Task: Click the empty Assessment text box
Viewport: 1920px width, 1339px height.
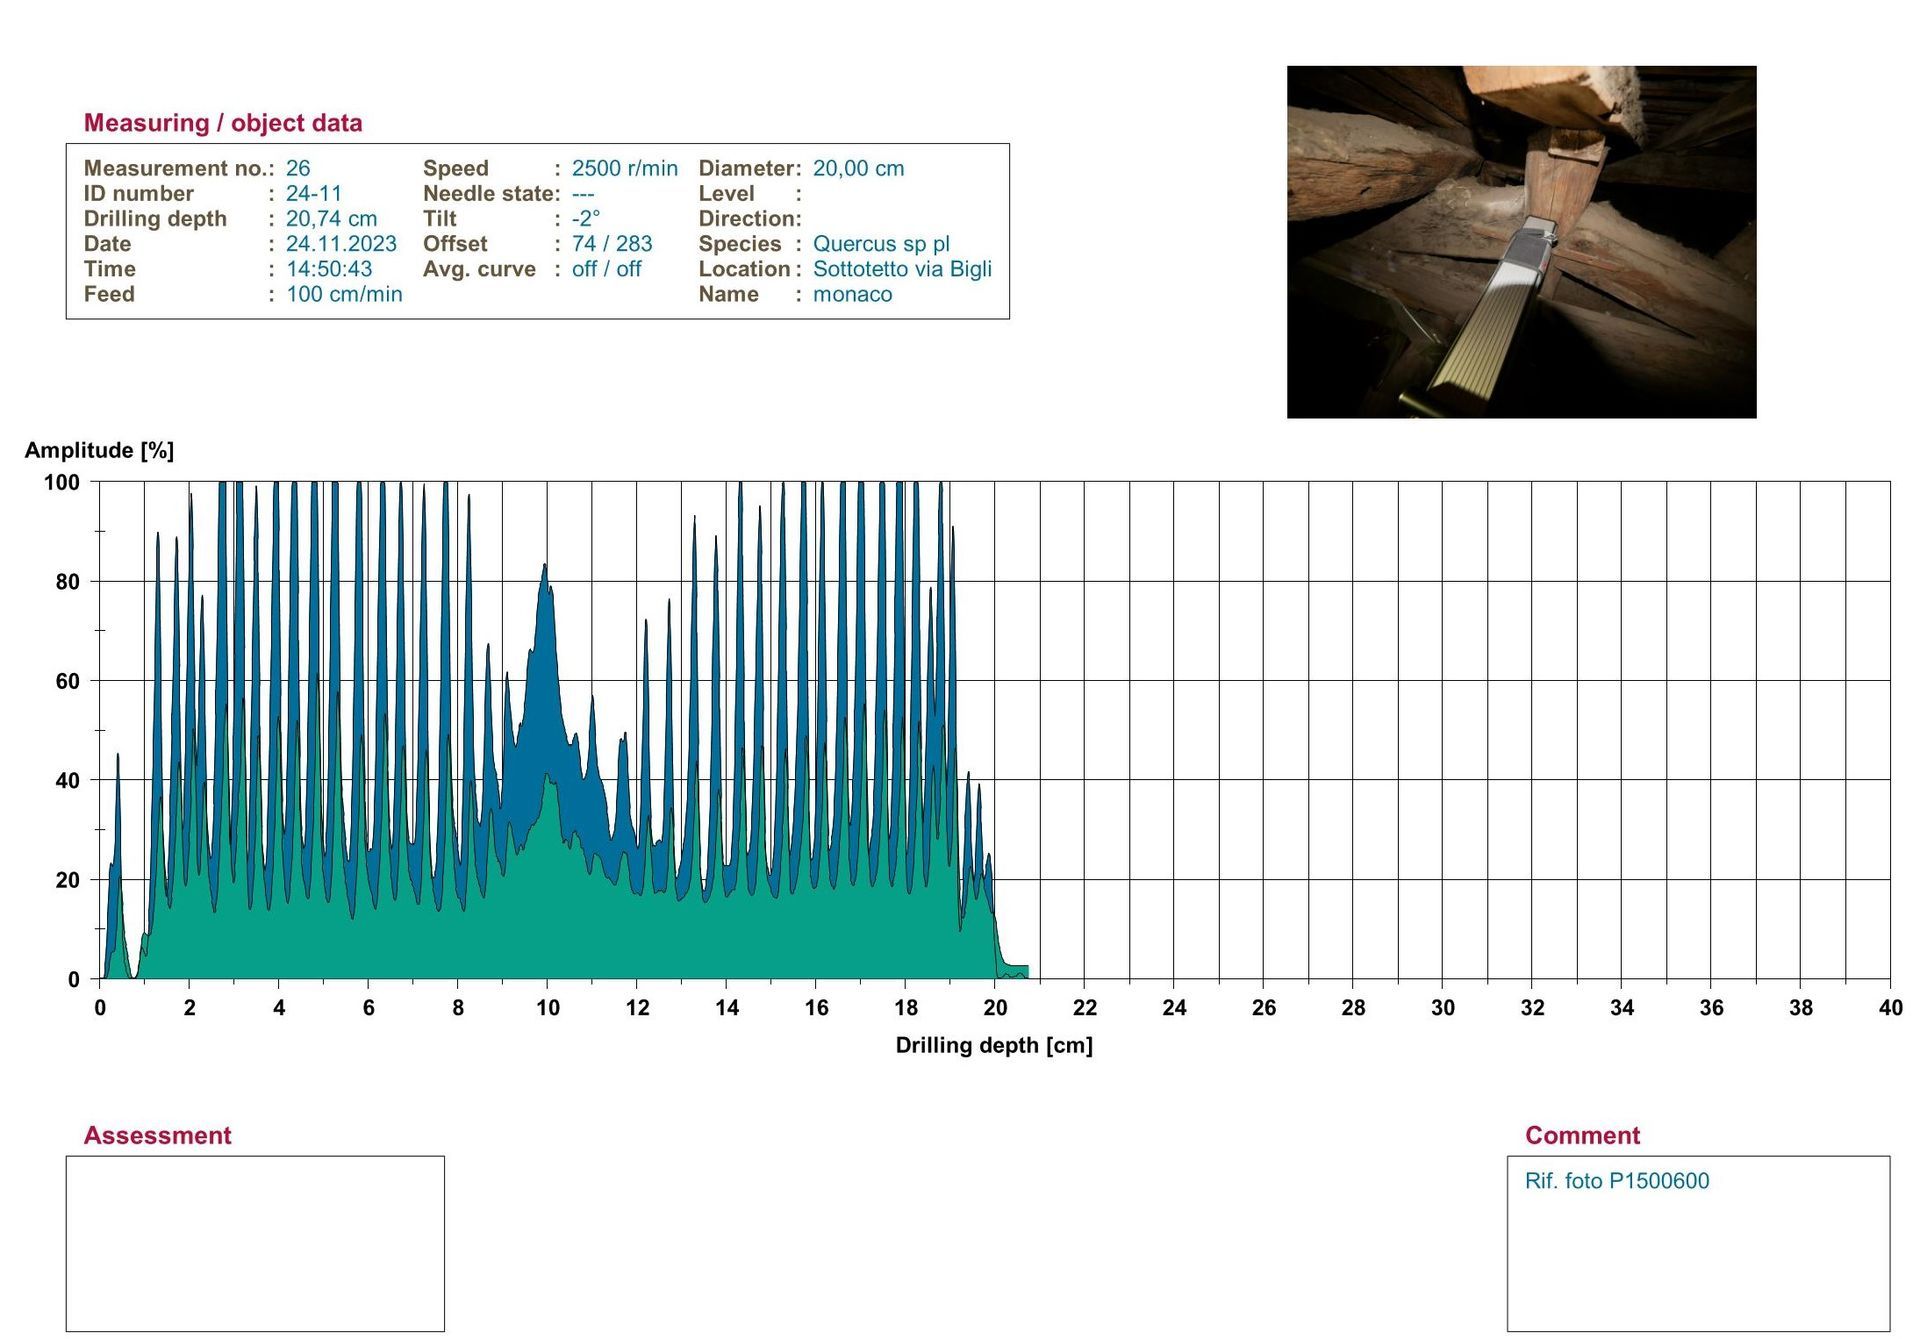Action: 255,1243
